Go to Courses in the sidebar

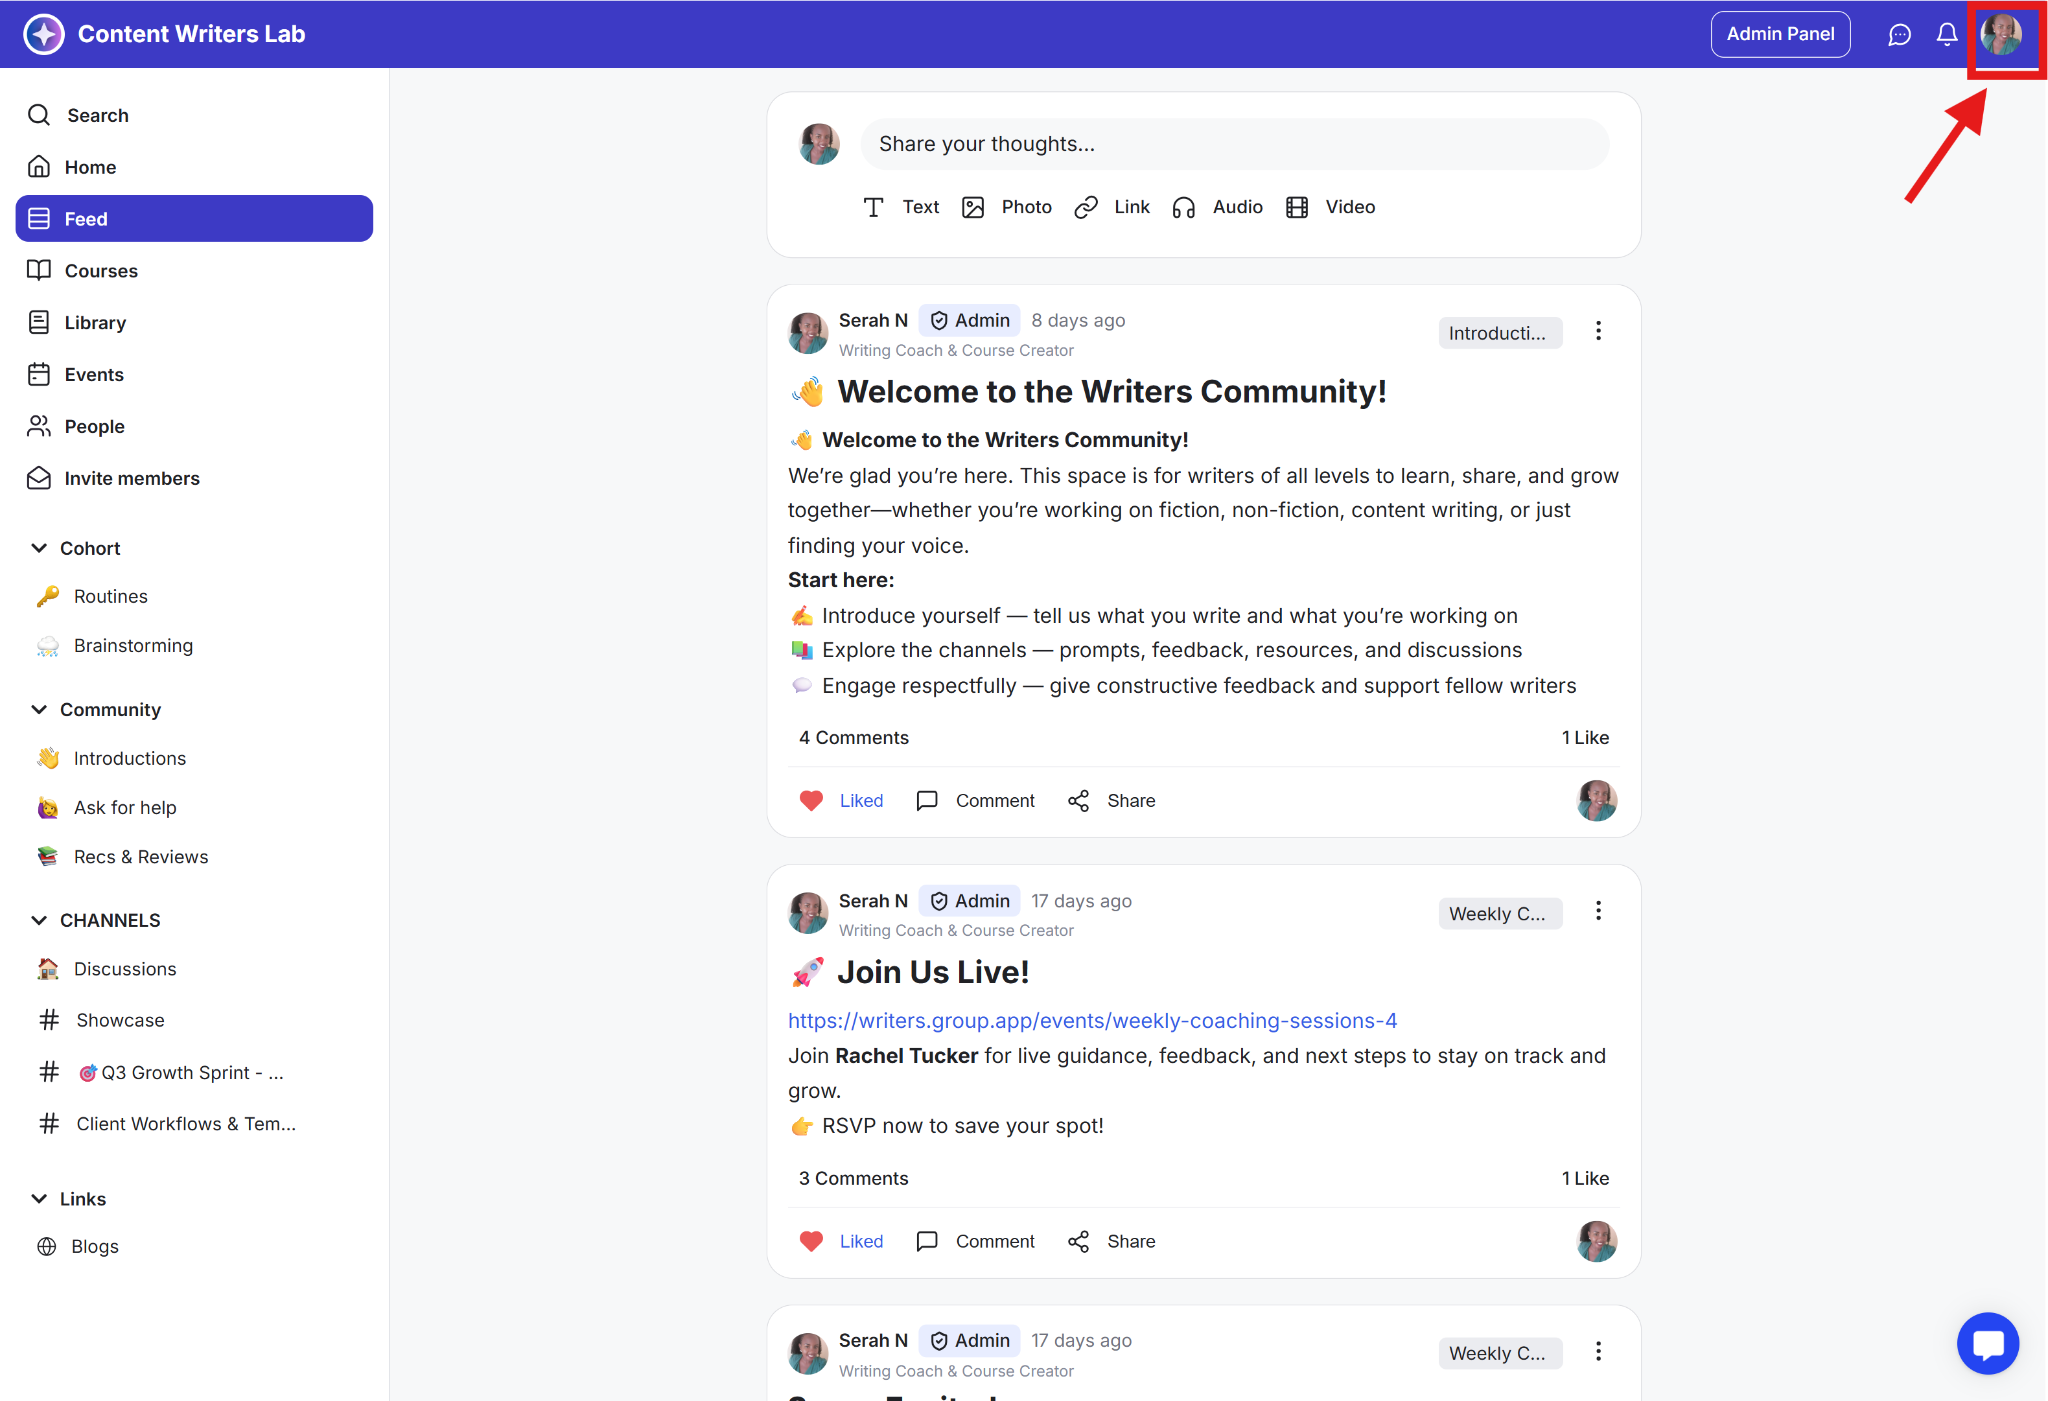tap(101, 271)
